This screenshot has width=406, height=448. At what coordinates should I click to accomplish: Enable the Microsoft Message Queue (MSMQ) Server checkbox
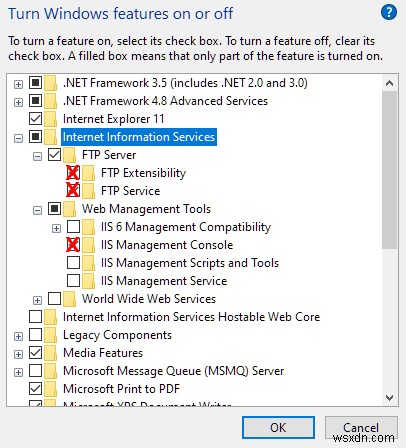(35, 371)
